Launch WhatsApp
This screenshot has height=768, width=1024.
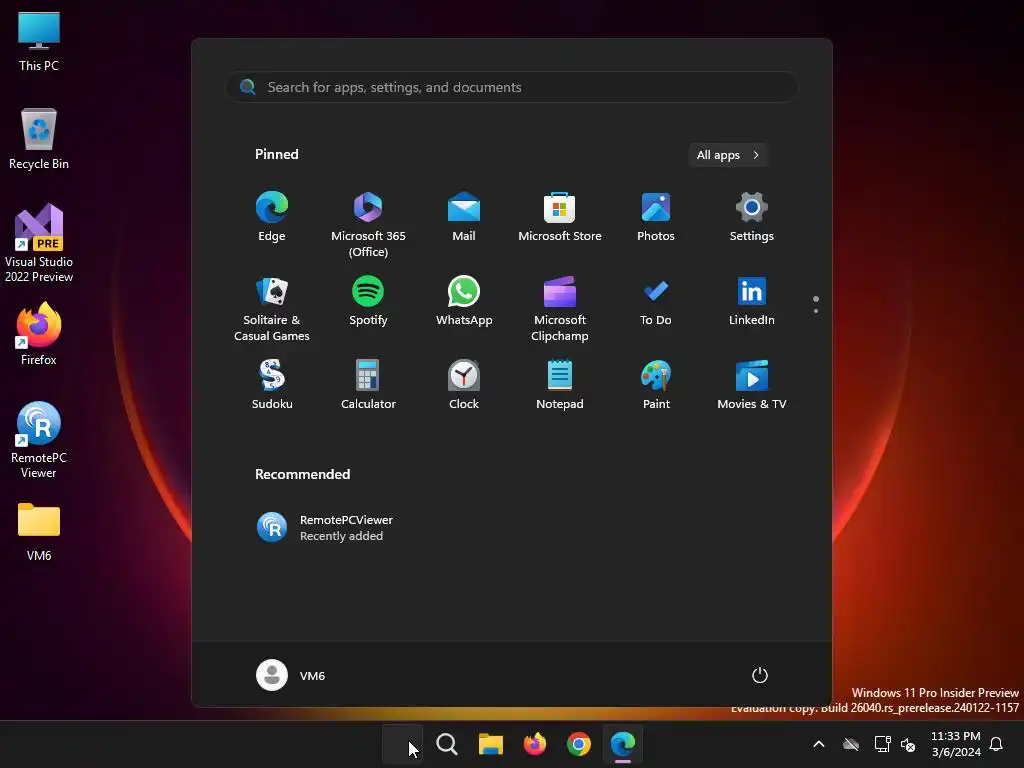click(464, 302)
